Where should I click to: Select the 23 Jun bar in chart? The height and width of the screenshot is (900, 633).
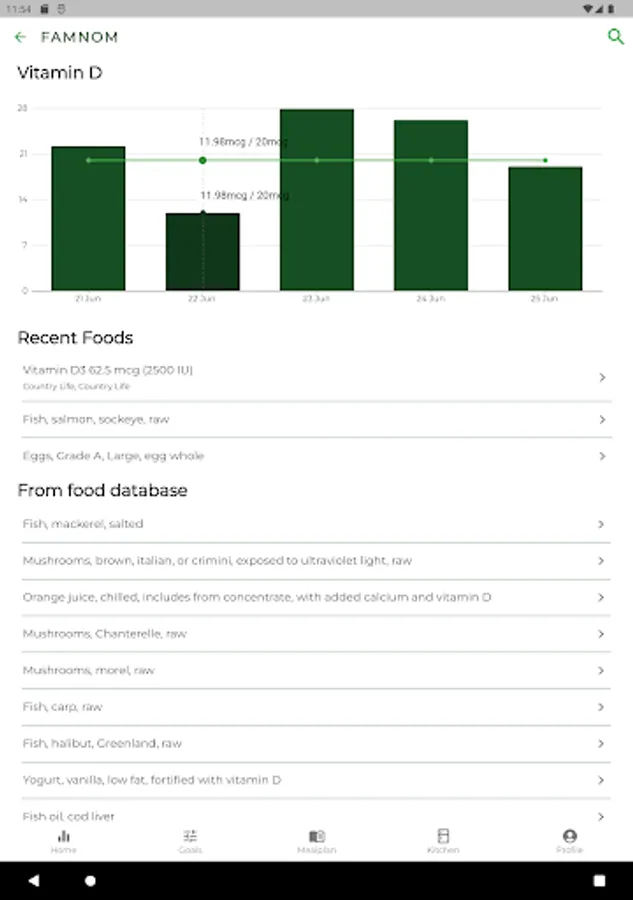click(316, 200)
